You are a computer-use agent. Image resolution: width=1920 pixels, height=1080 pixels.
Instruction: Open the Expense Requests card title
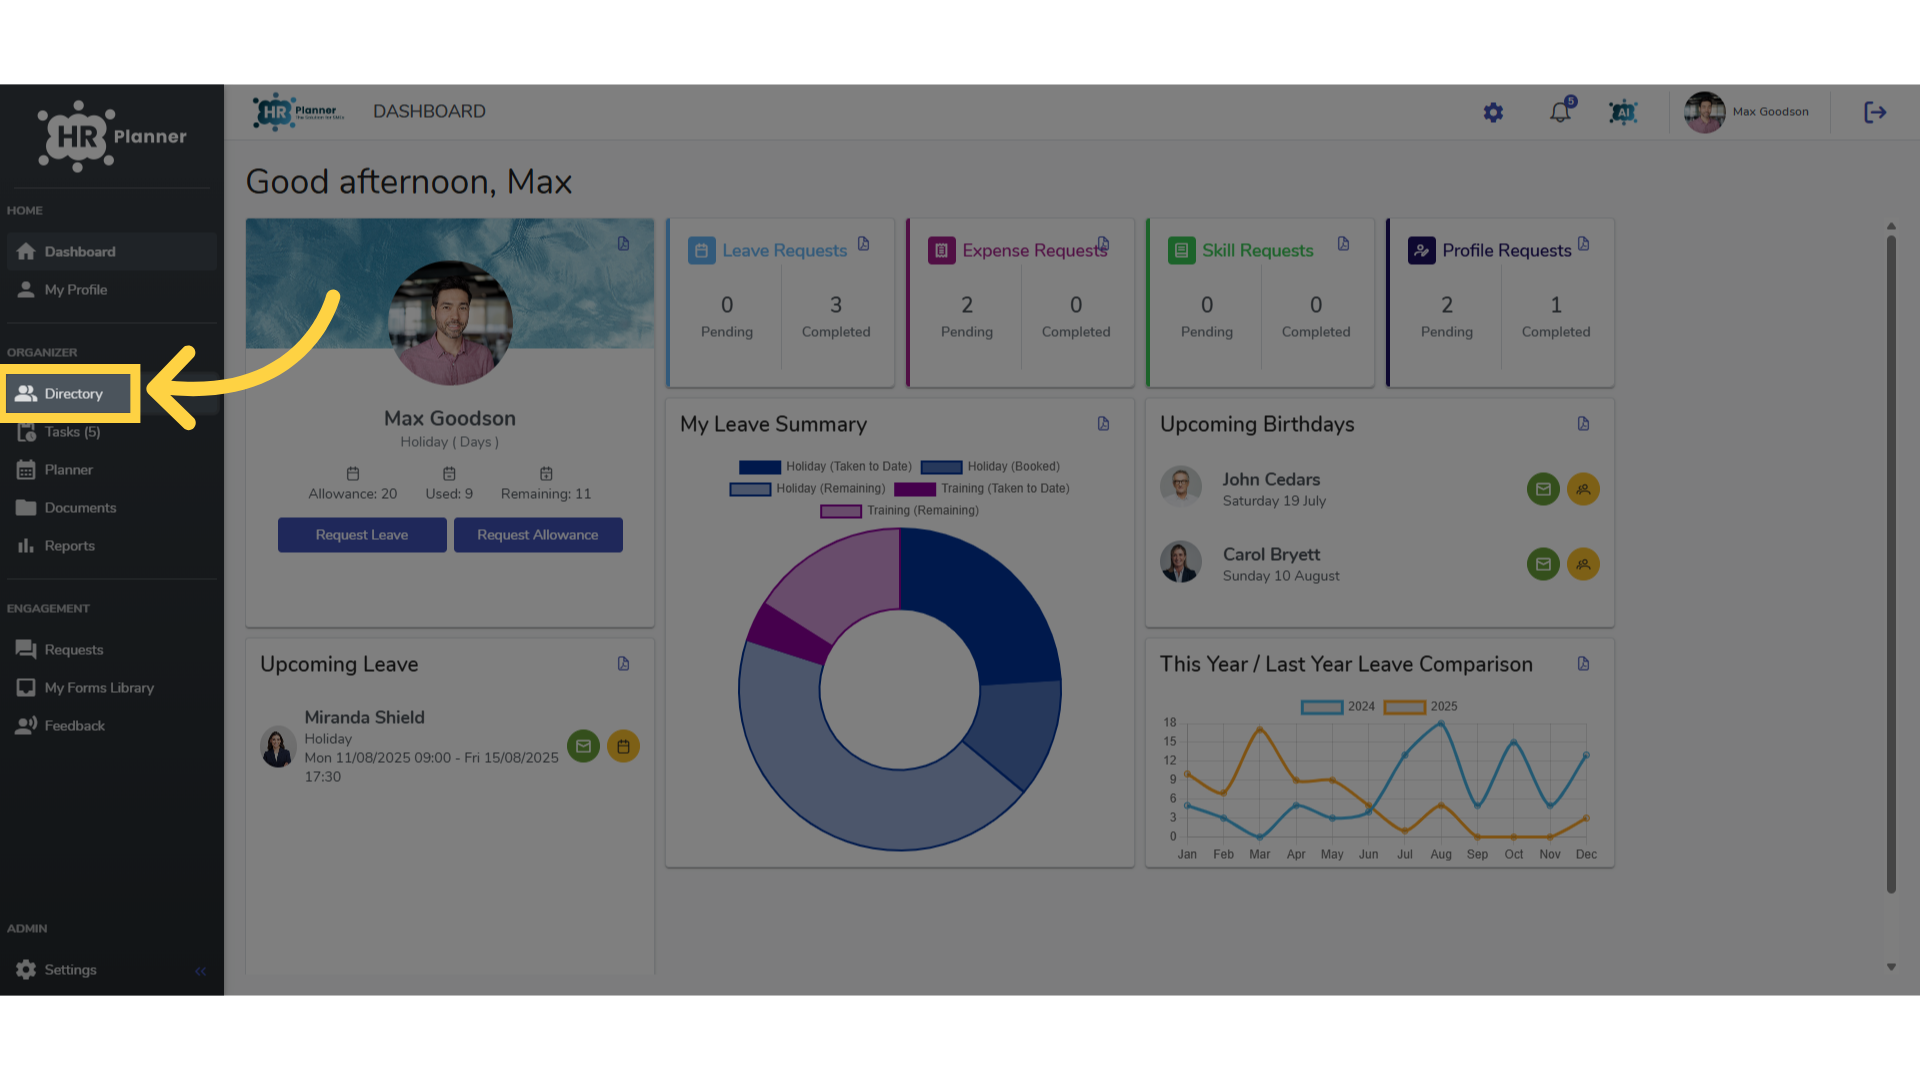coord(1034,251)
